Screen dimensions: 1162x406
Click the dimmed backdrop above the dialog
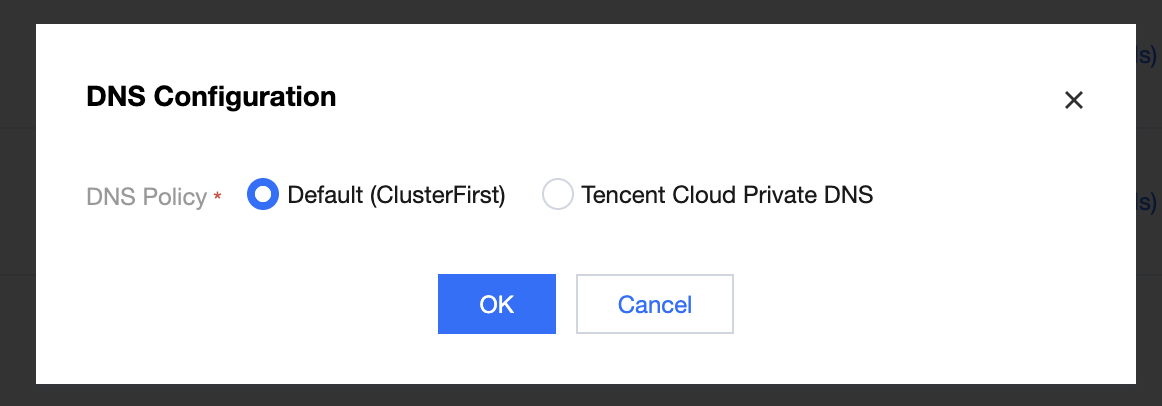tap(580, 11)
